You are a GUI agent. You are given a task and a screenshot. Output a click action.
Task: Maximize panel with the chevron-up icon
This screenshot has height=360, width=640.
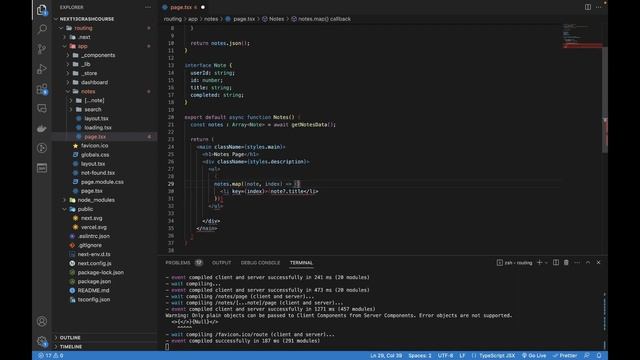588,262
